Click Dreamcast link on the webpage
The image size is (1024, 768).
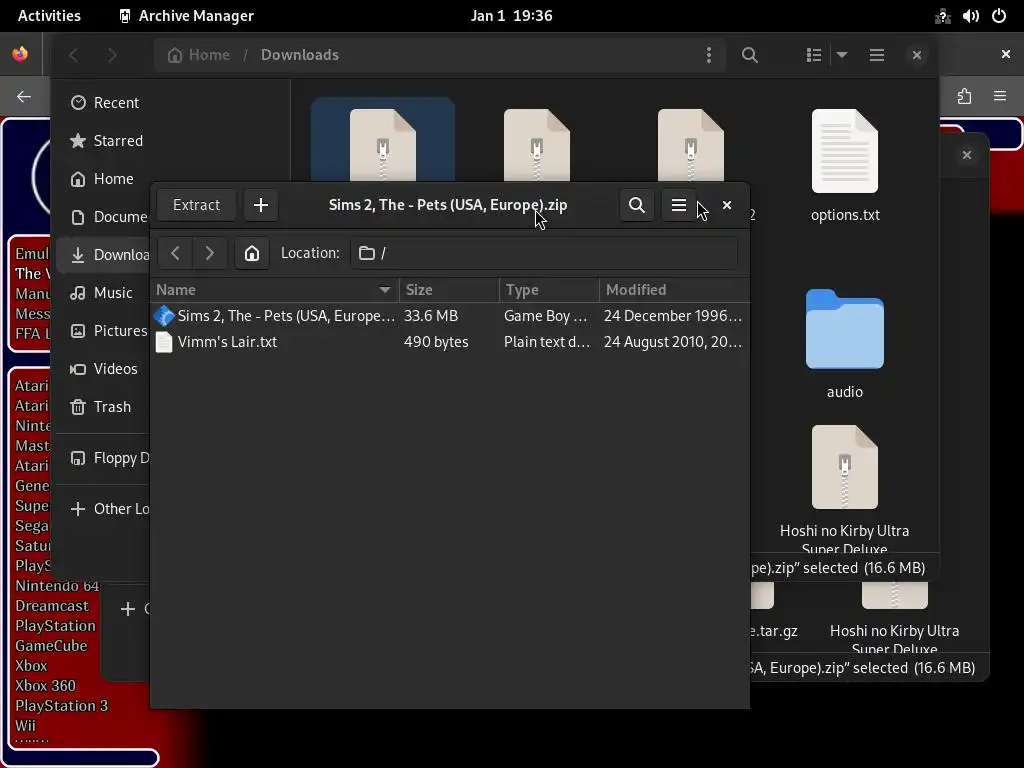[52, 606]
